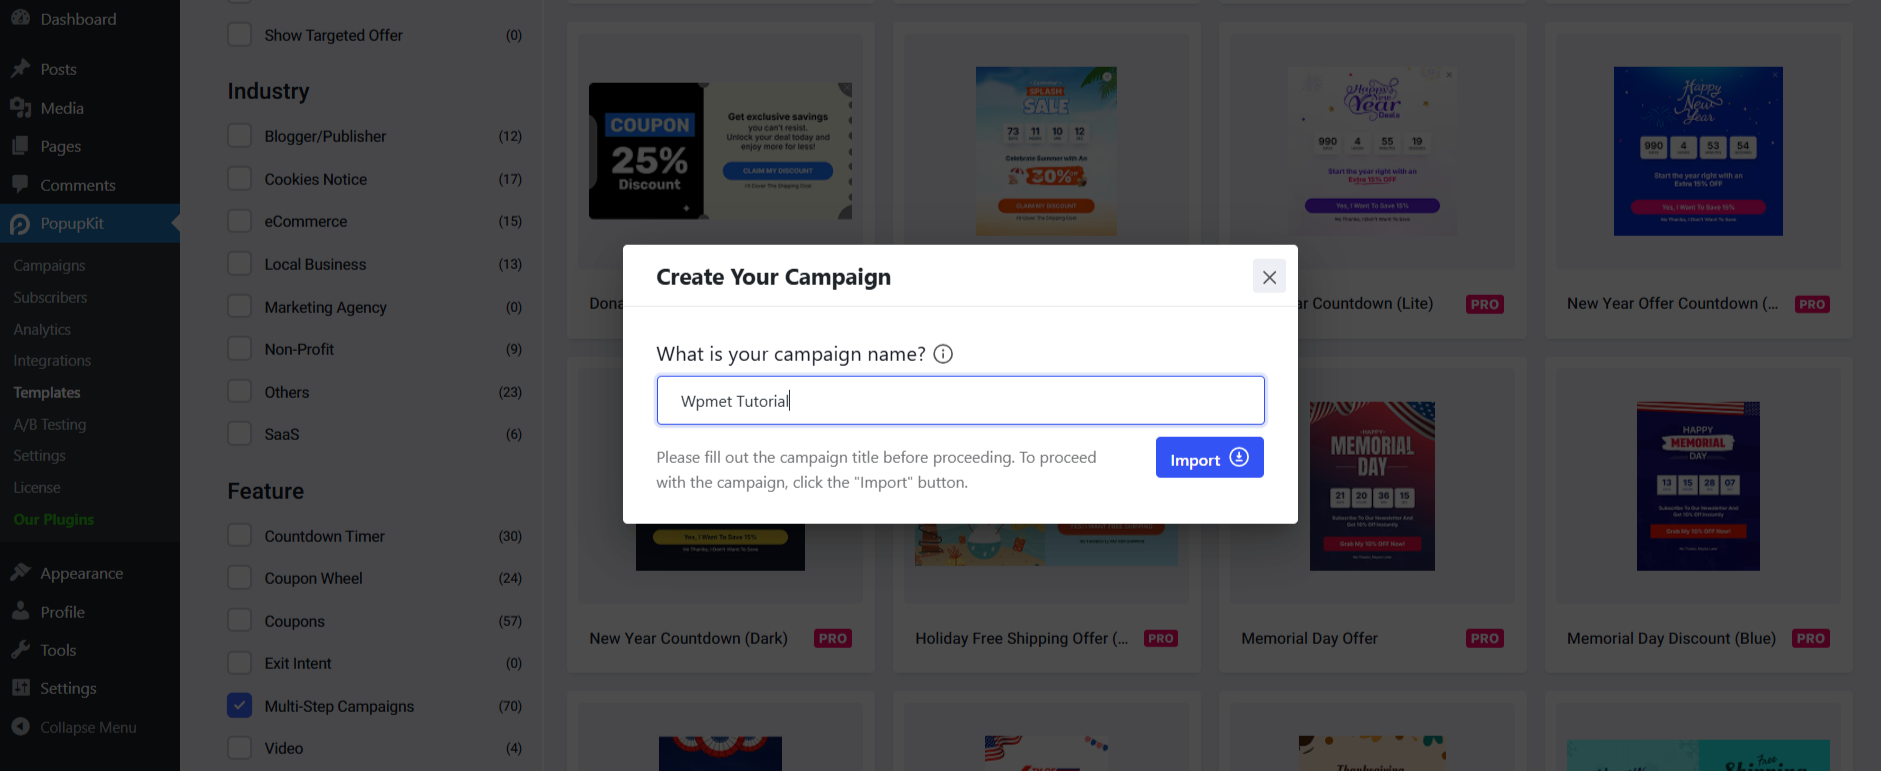Uncheck the Multi-Step Campaigns filter

click(x=239, y=705)
